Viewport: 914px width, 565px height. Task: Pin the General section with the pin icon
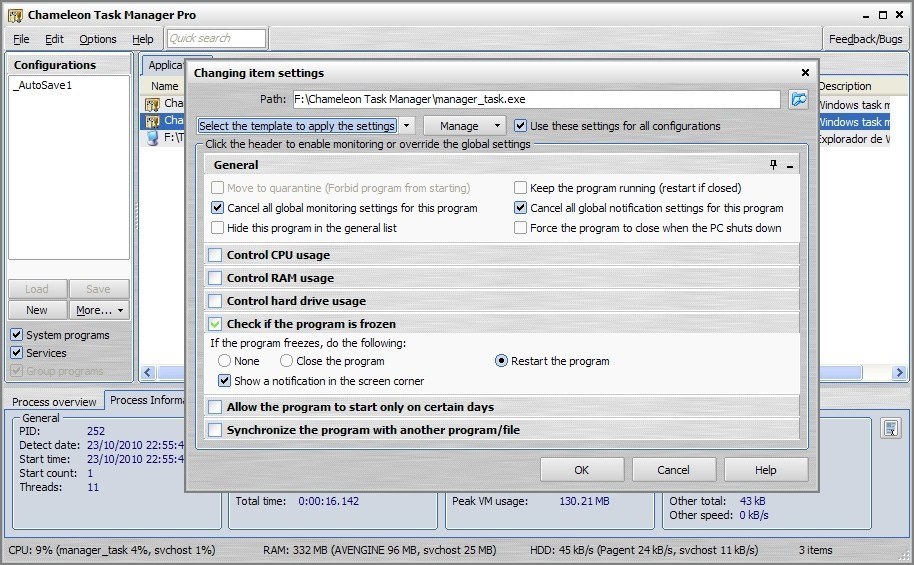pos(774,165)
